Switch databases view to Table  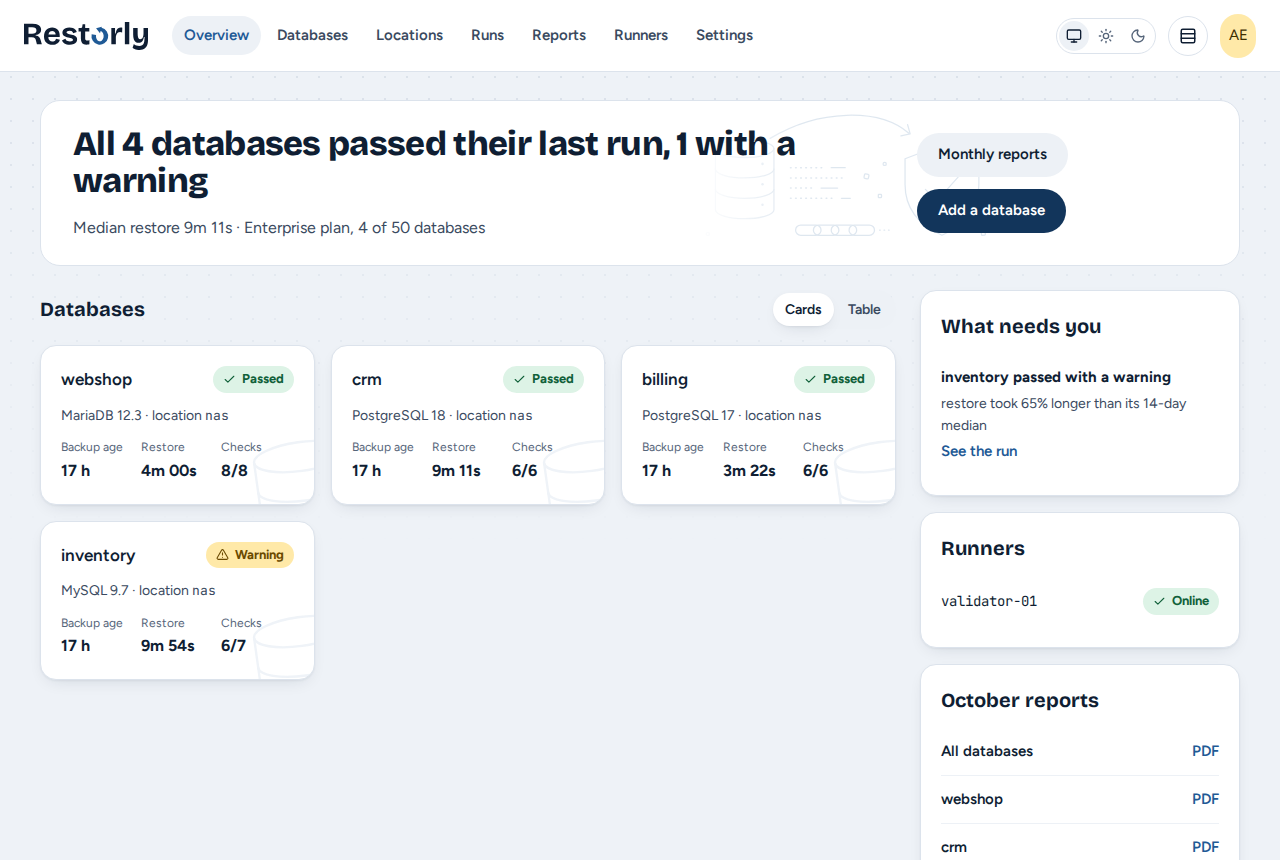(x=864, y=310)
